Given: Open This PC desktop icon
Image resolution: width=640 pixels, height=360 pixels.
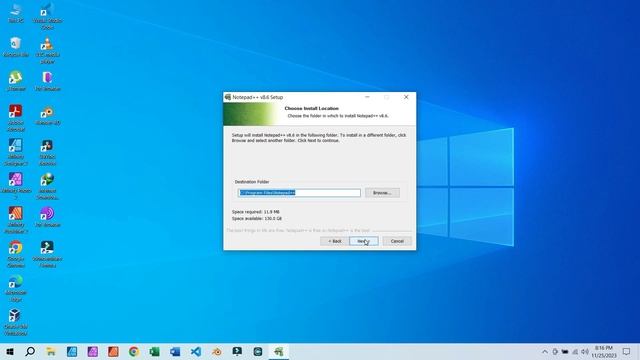Looking at the screenshot, I should point(16,13).
